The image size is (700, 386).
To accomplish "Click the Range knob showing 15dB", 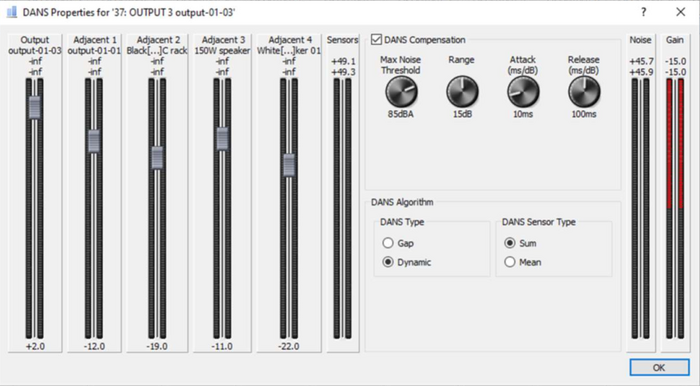I will 462,91.
